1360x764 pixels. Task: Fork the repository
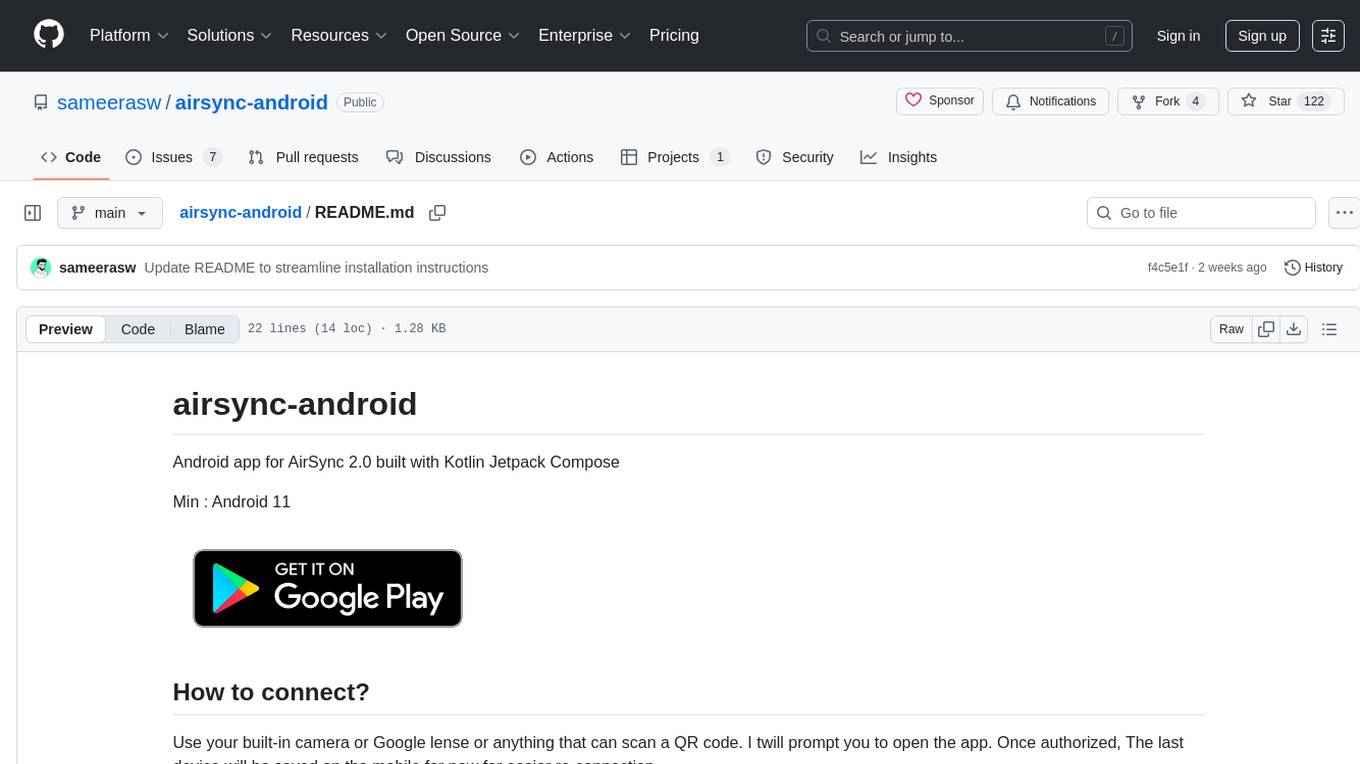(x=1168, y=101)
